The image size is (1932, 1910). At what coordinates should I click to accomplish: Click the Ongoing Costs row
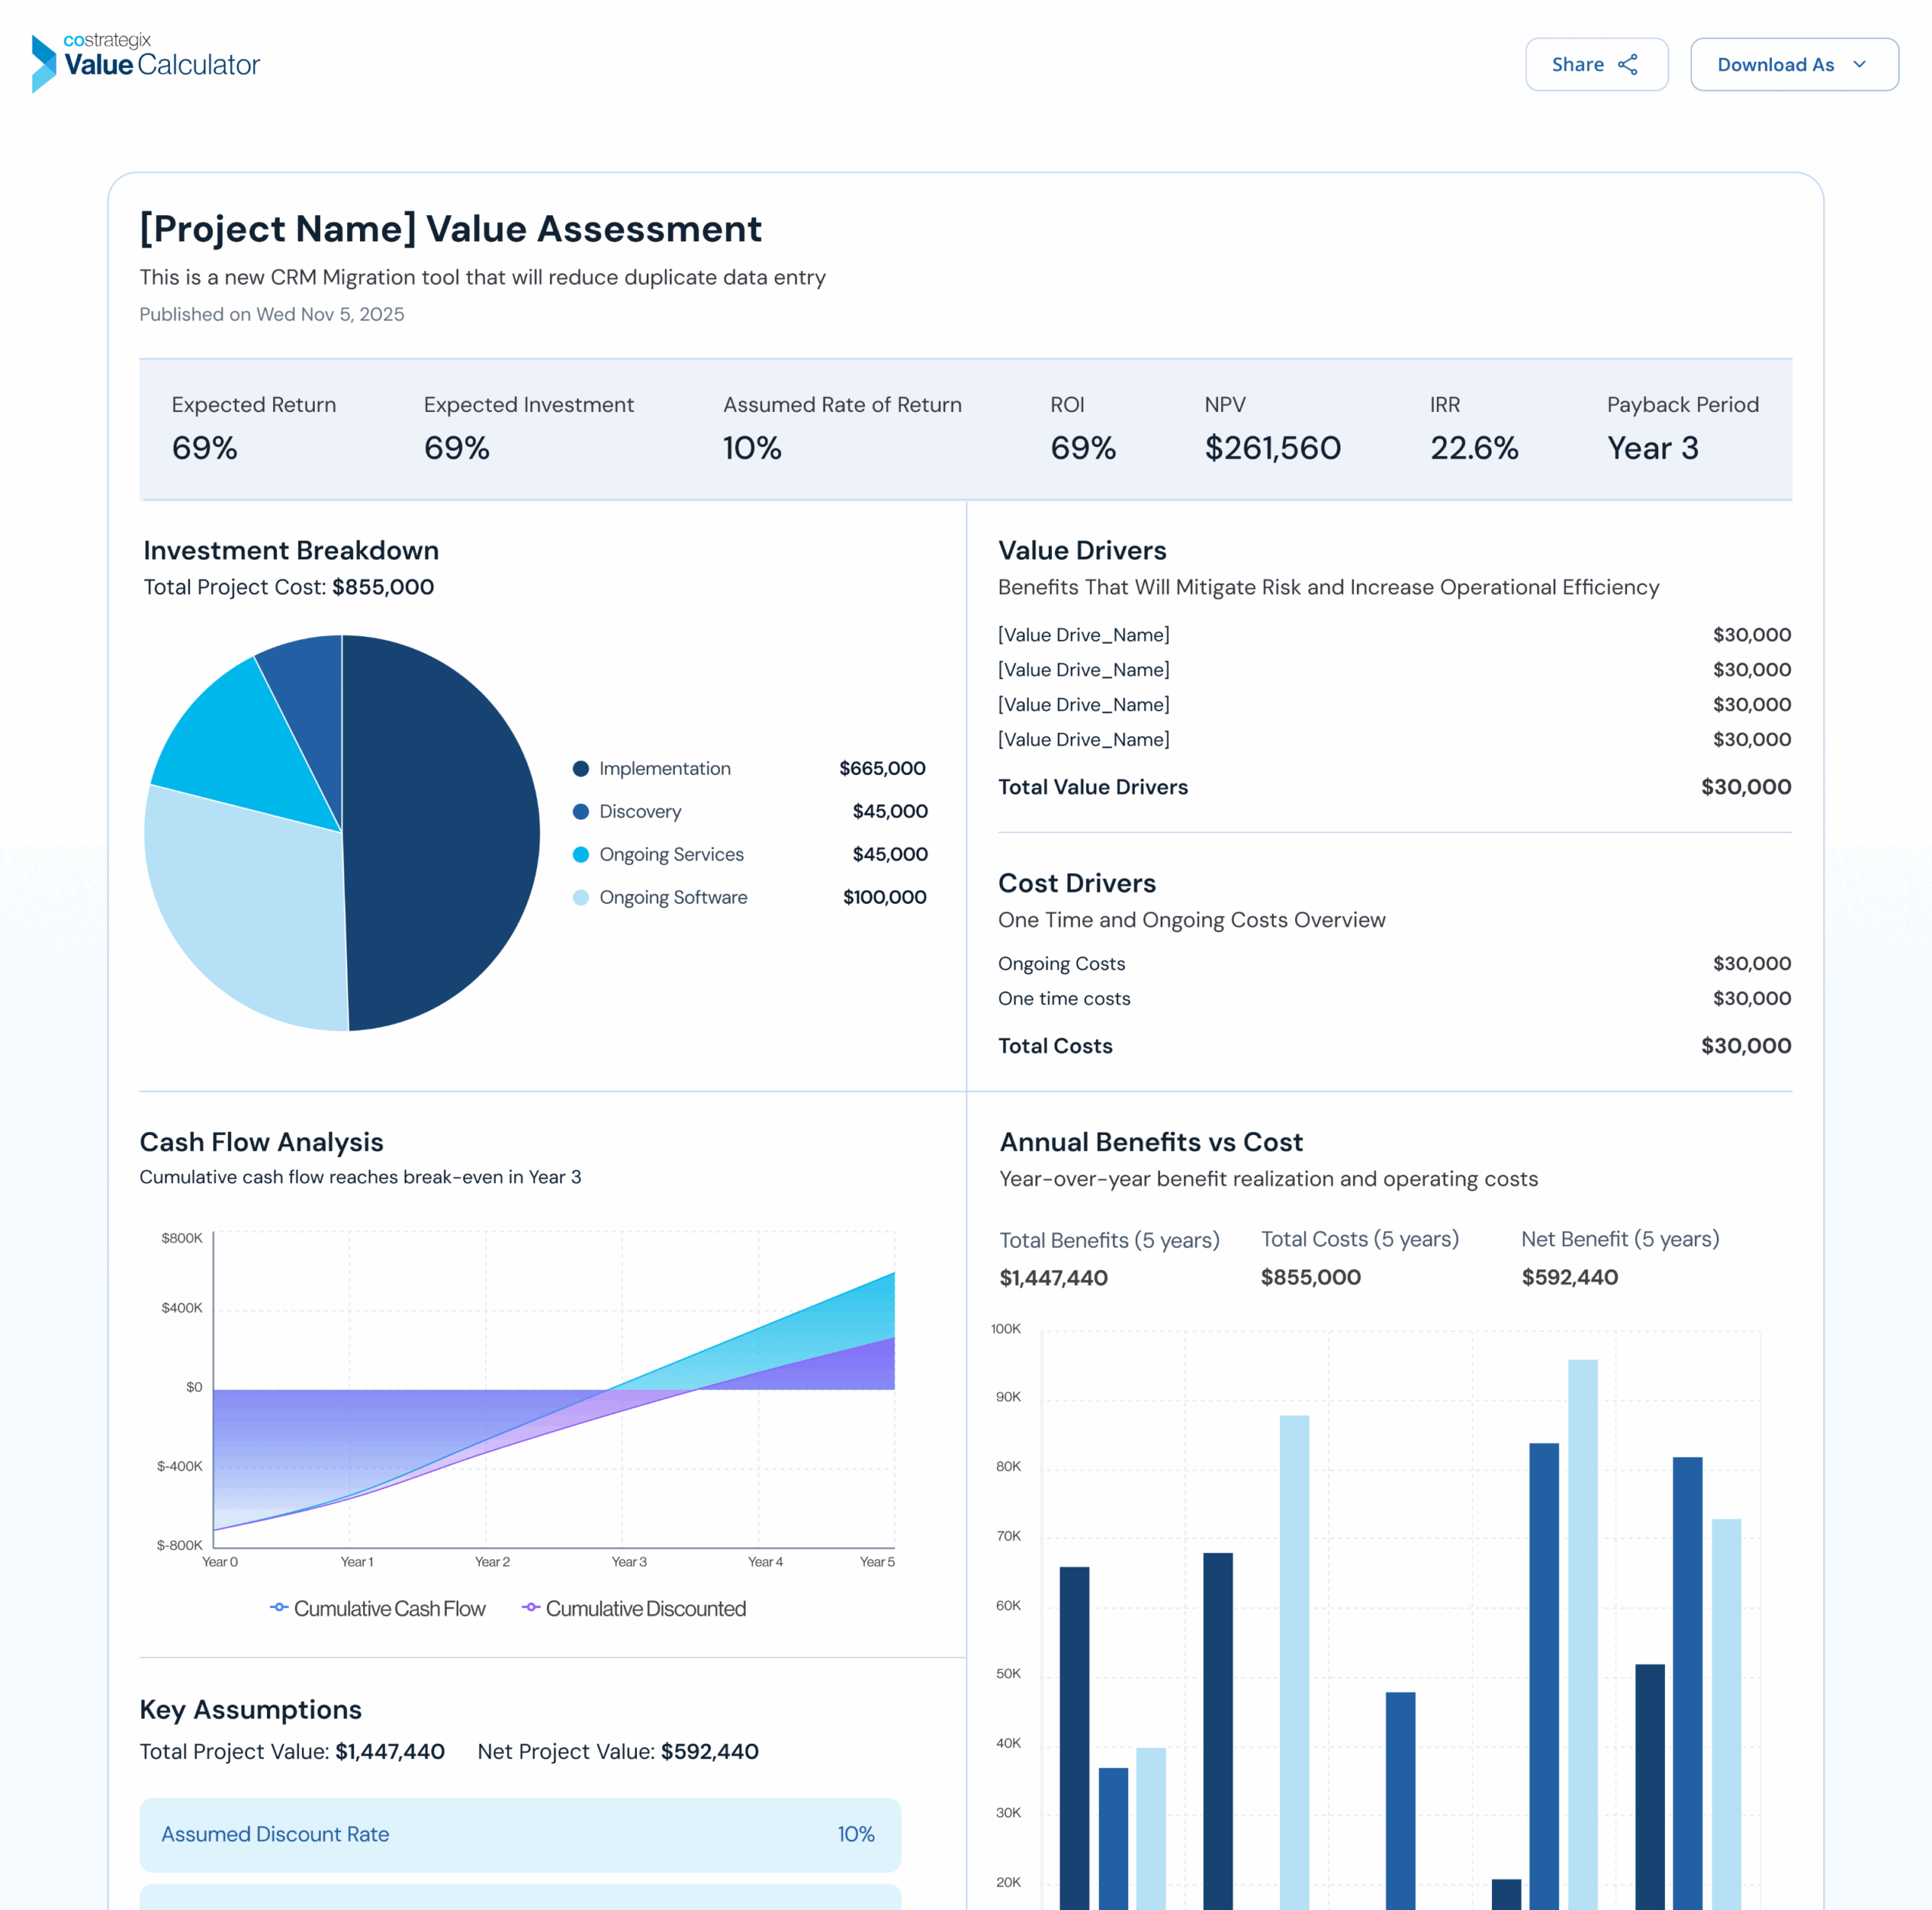pos(1393,964)
